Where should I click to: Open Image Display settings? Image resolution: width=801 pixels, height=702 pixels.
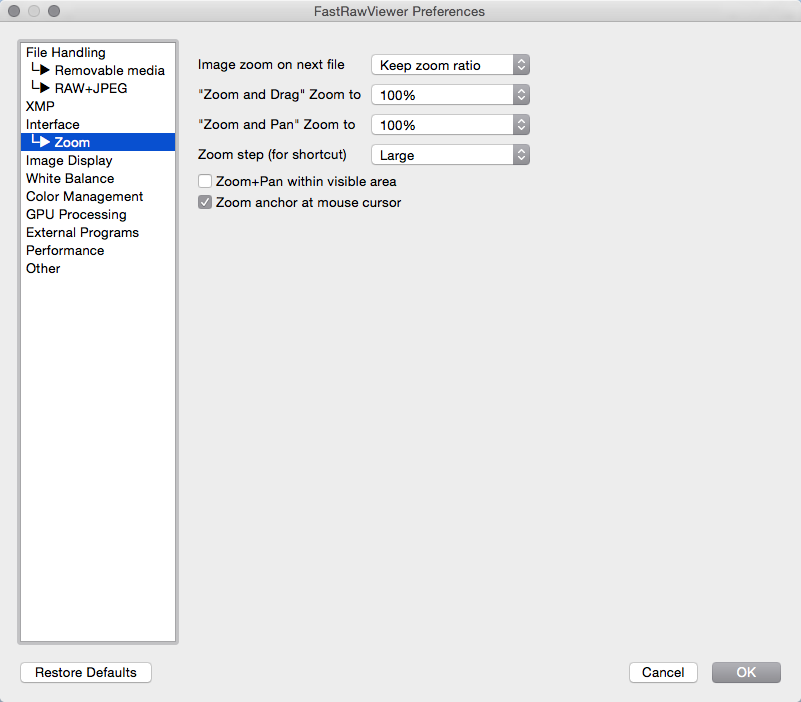[x=98, y=160]
